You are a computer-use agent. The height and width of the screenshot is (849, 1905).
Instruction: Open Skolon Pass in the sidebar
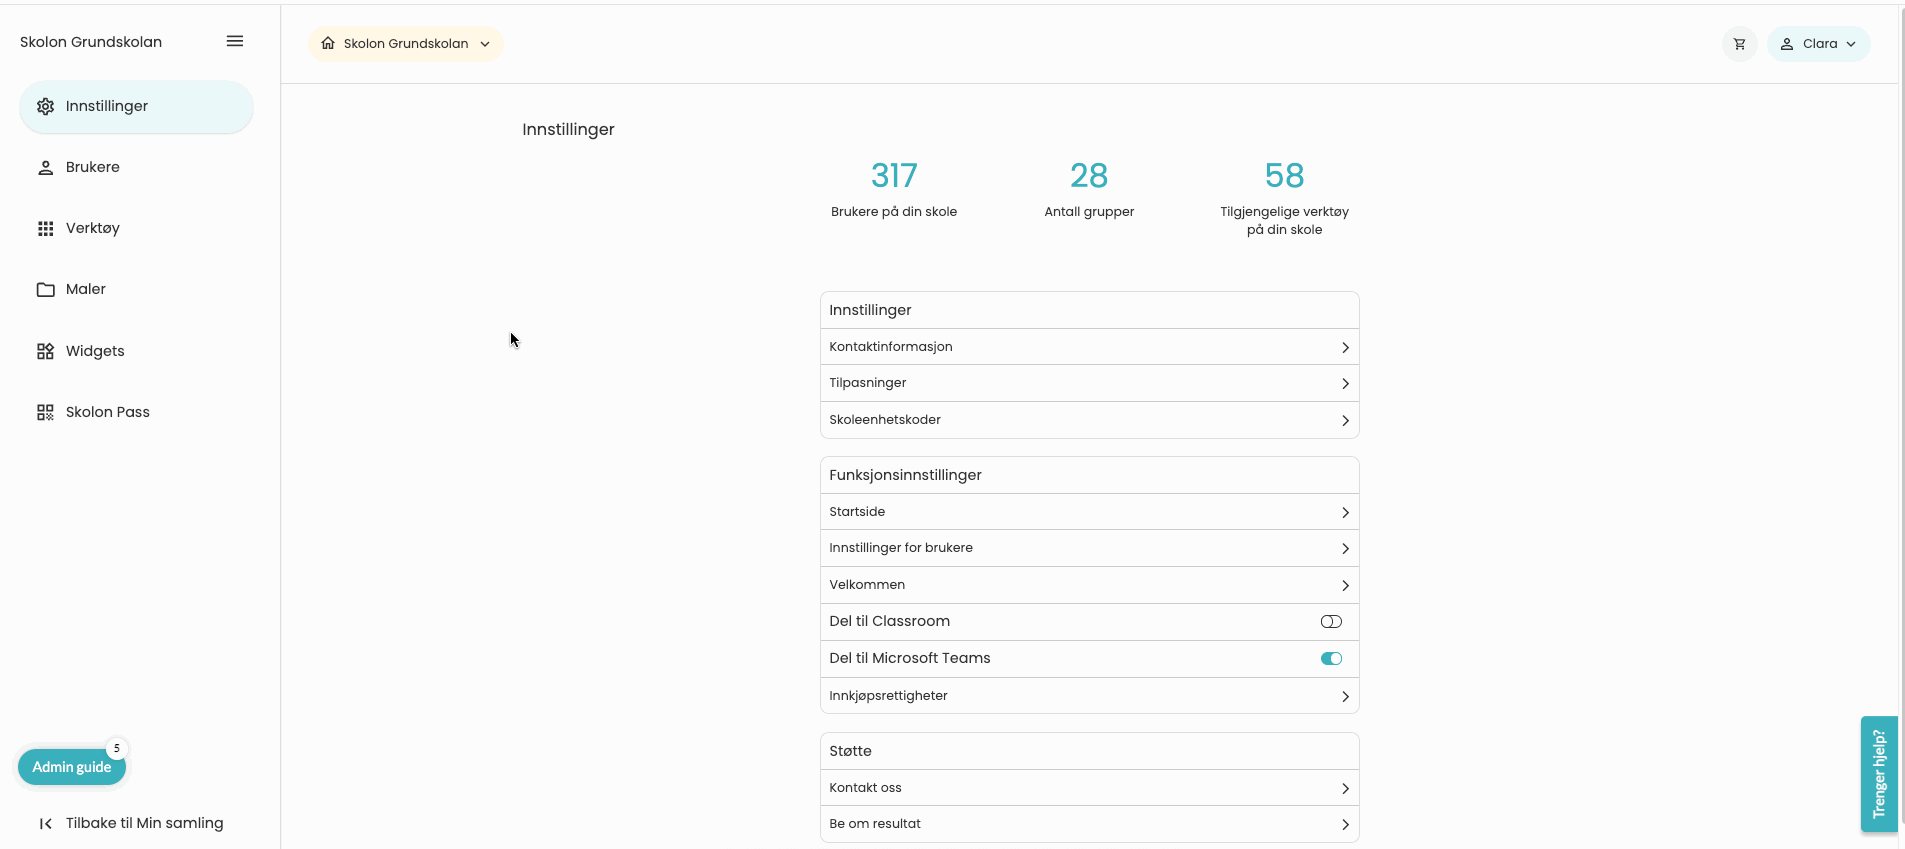coord(136,412)
